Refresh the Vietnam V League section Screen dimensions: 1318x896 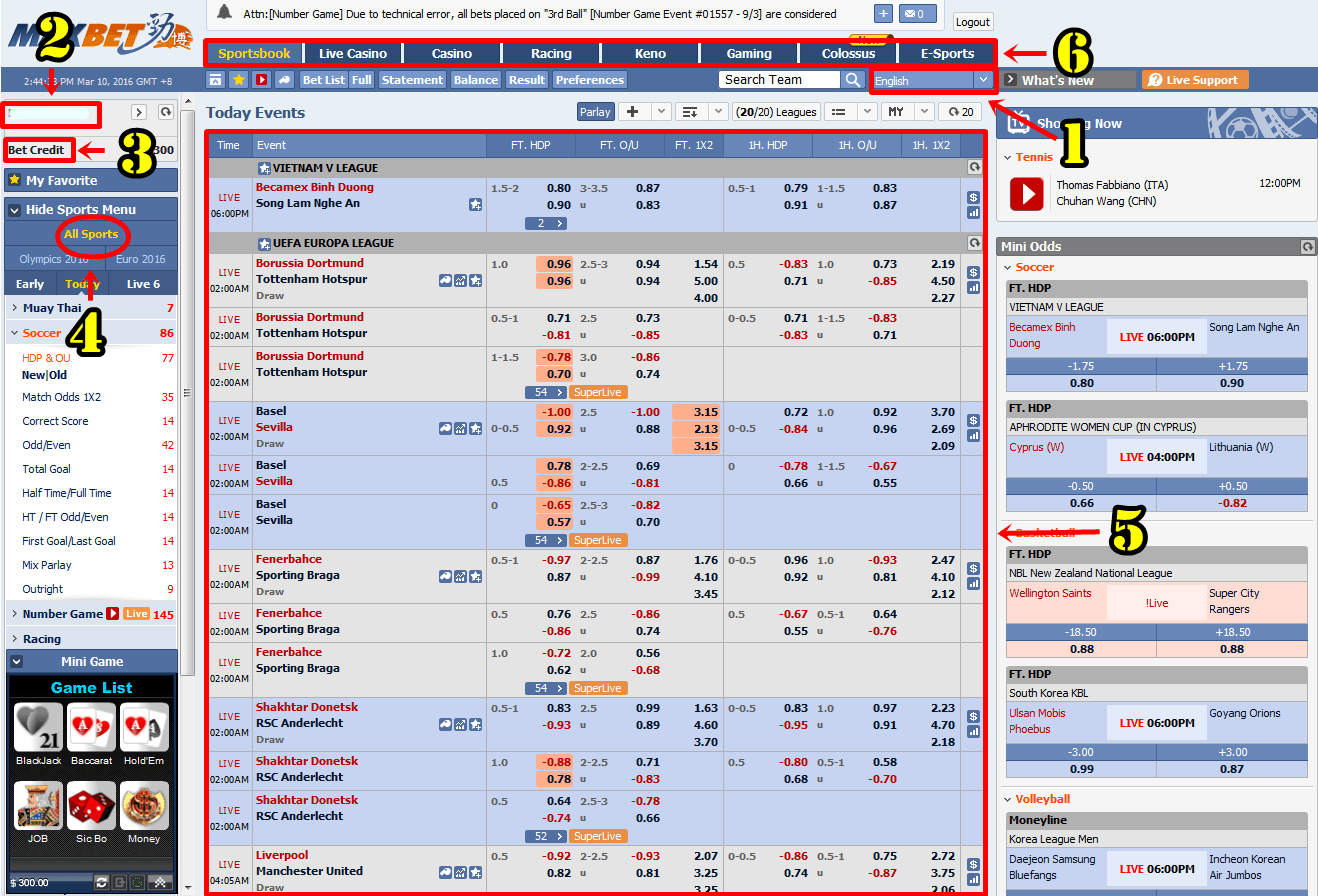(975, 168)
